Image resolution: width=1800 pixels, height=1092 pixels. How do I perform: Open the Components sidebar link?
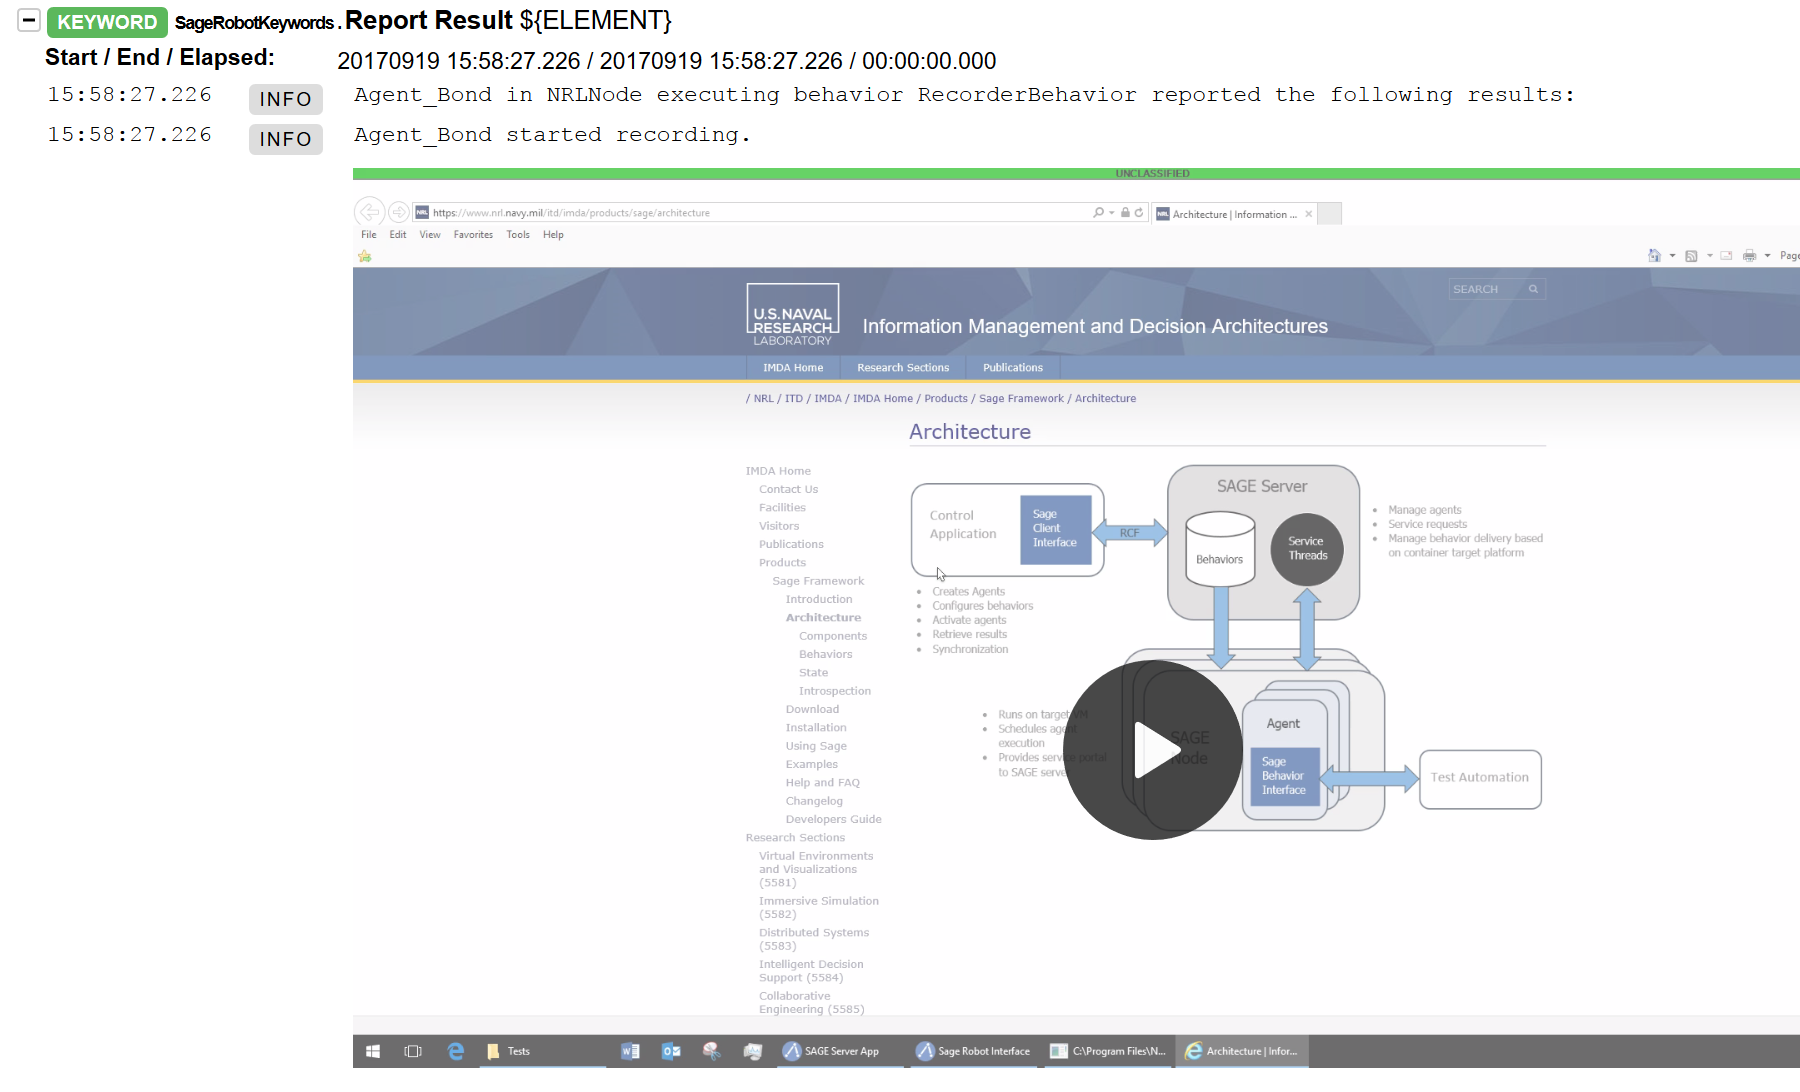pos(833,636)
